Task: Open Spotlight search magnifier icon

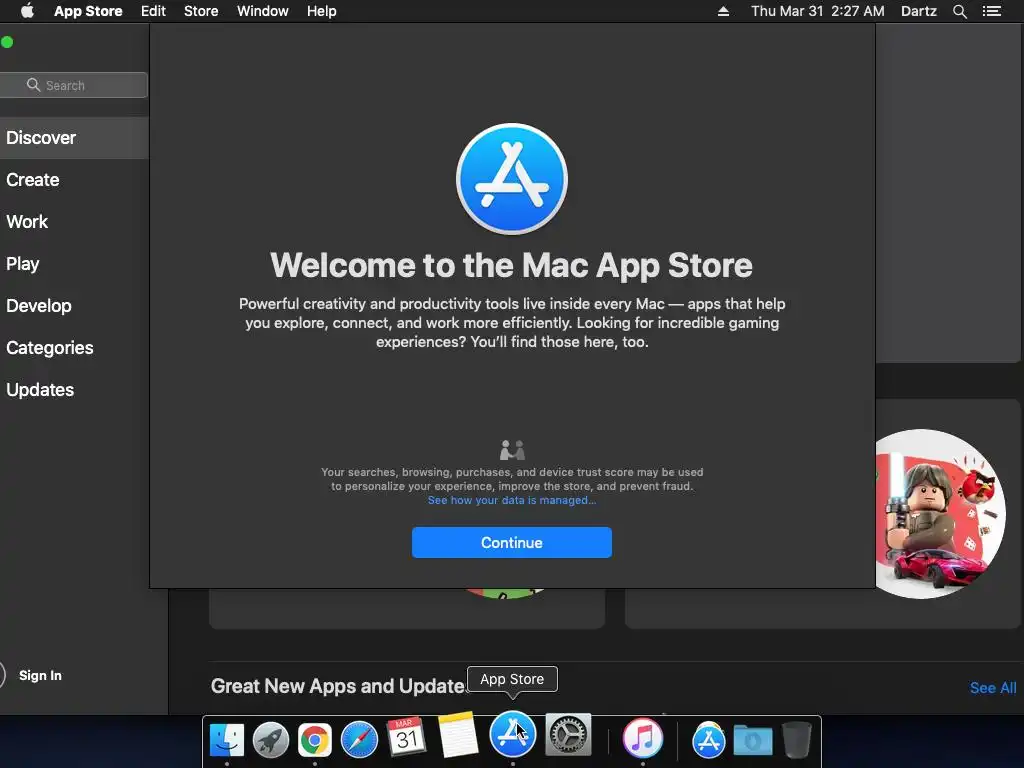Action: [x=959, y=11]
